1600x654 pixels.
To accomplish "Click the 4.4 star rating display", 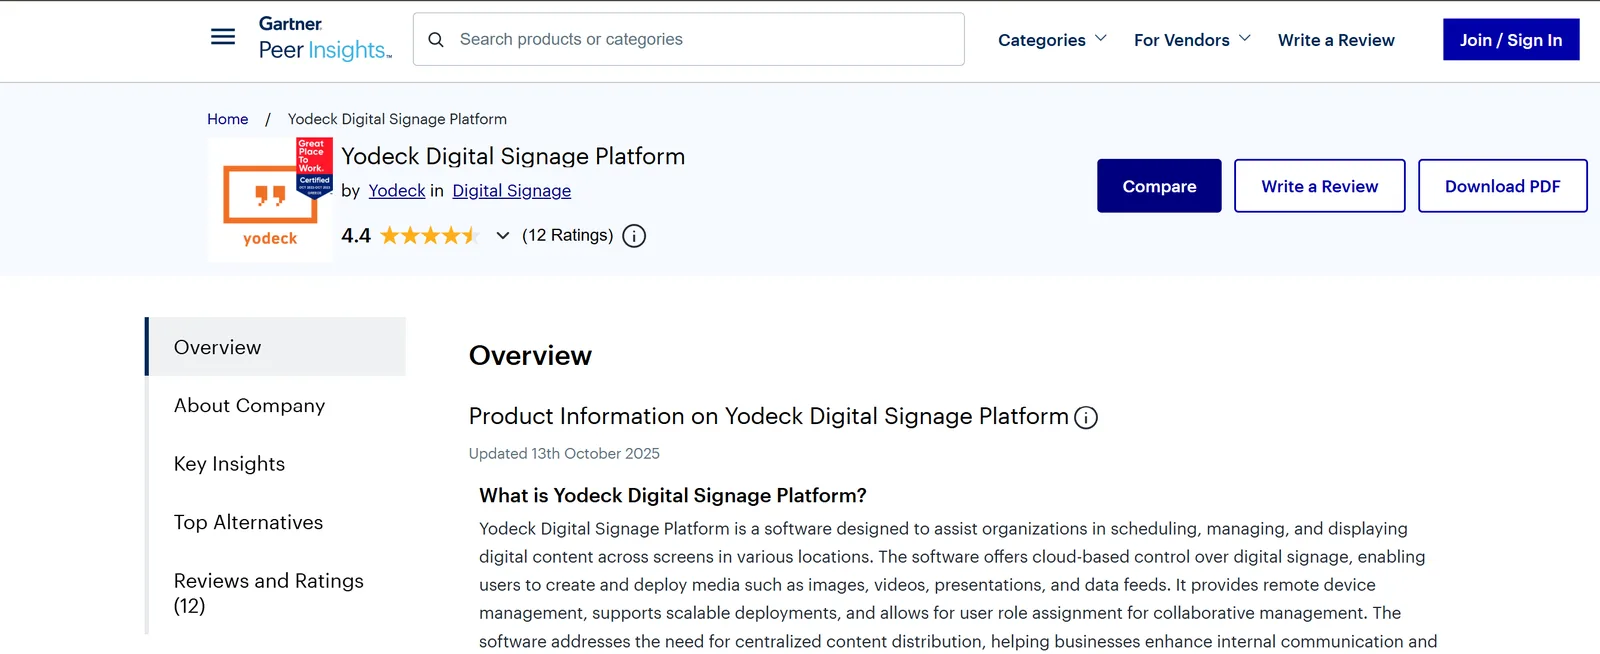I will point(410,236).
